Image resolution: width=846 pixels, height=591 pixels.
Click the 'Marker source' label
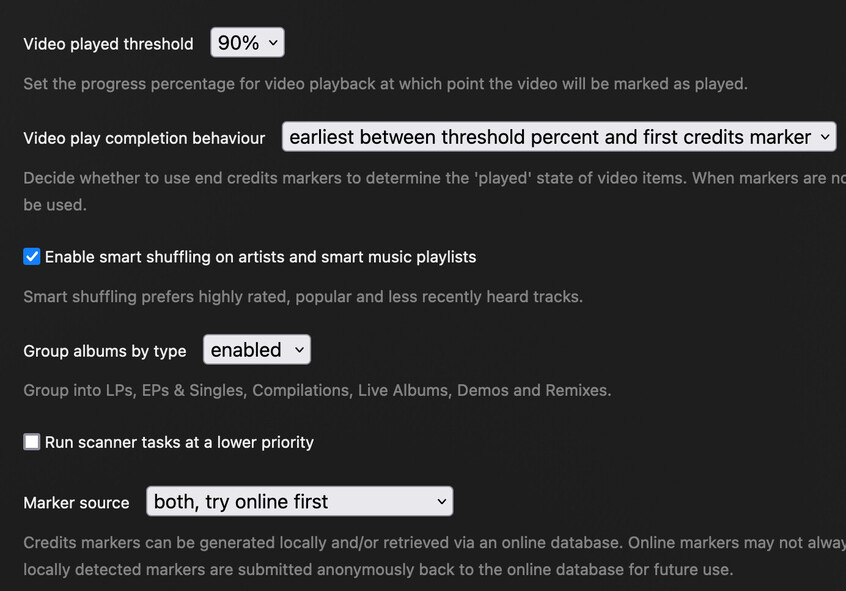coord(76,503)
